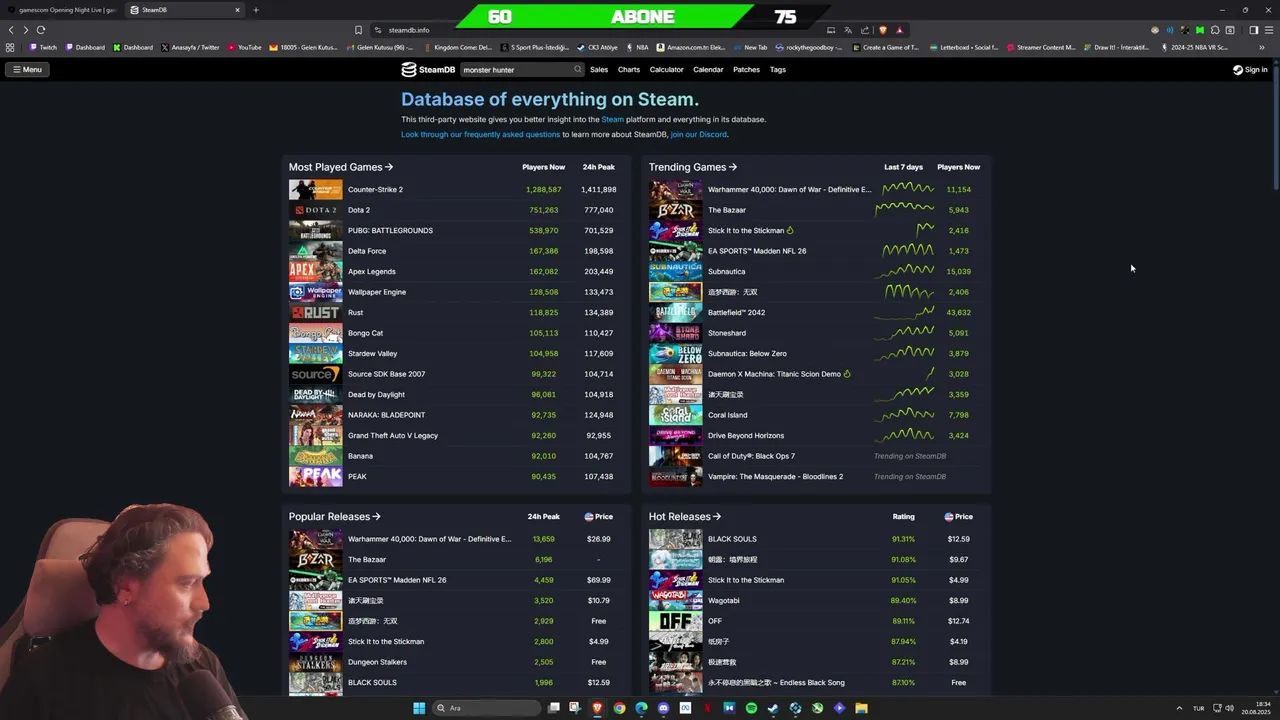Expand the Popular Releases section
The width and height of the screenshot is (1280, 720).
click(x=335, y=517)
